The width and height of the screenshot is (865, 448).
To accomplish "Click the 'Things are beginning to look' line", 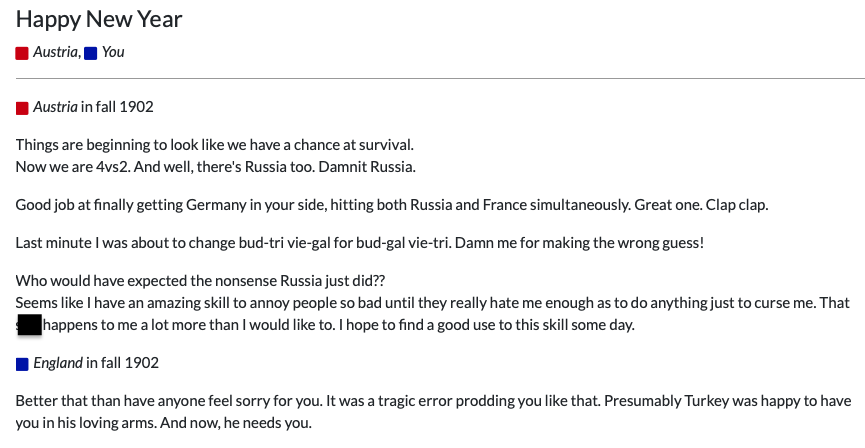I will (x=215, y=145).
